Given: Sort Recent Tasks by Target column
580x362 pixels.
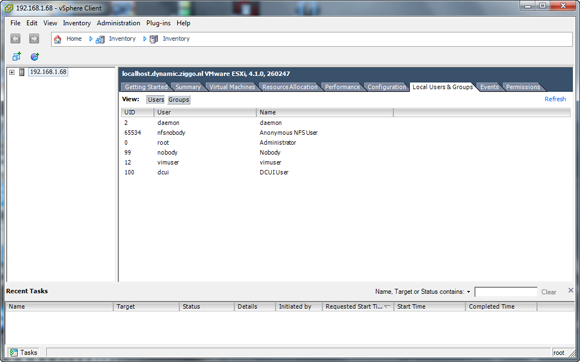Looking at the screenshot, I should coord(146,307).
